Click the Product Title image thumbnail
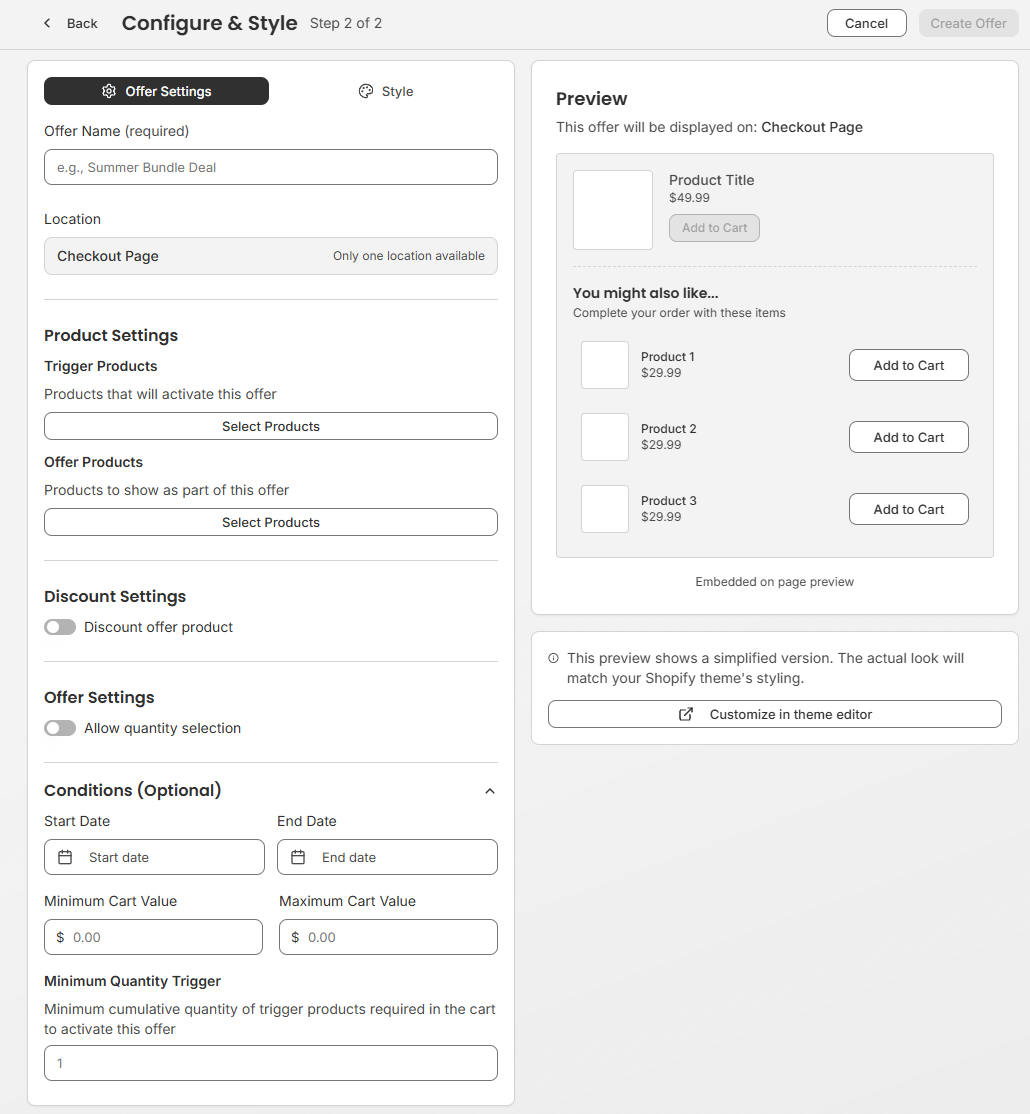The width and height of the screenshot is (1030, 1114). 612,210
